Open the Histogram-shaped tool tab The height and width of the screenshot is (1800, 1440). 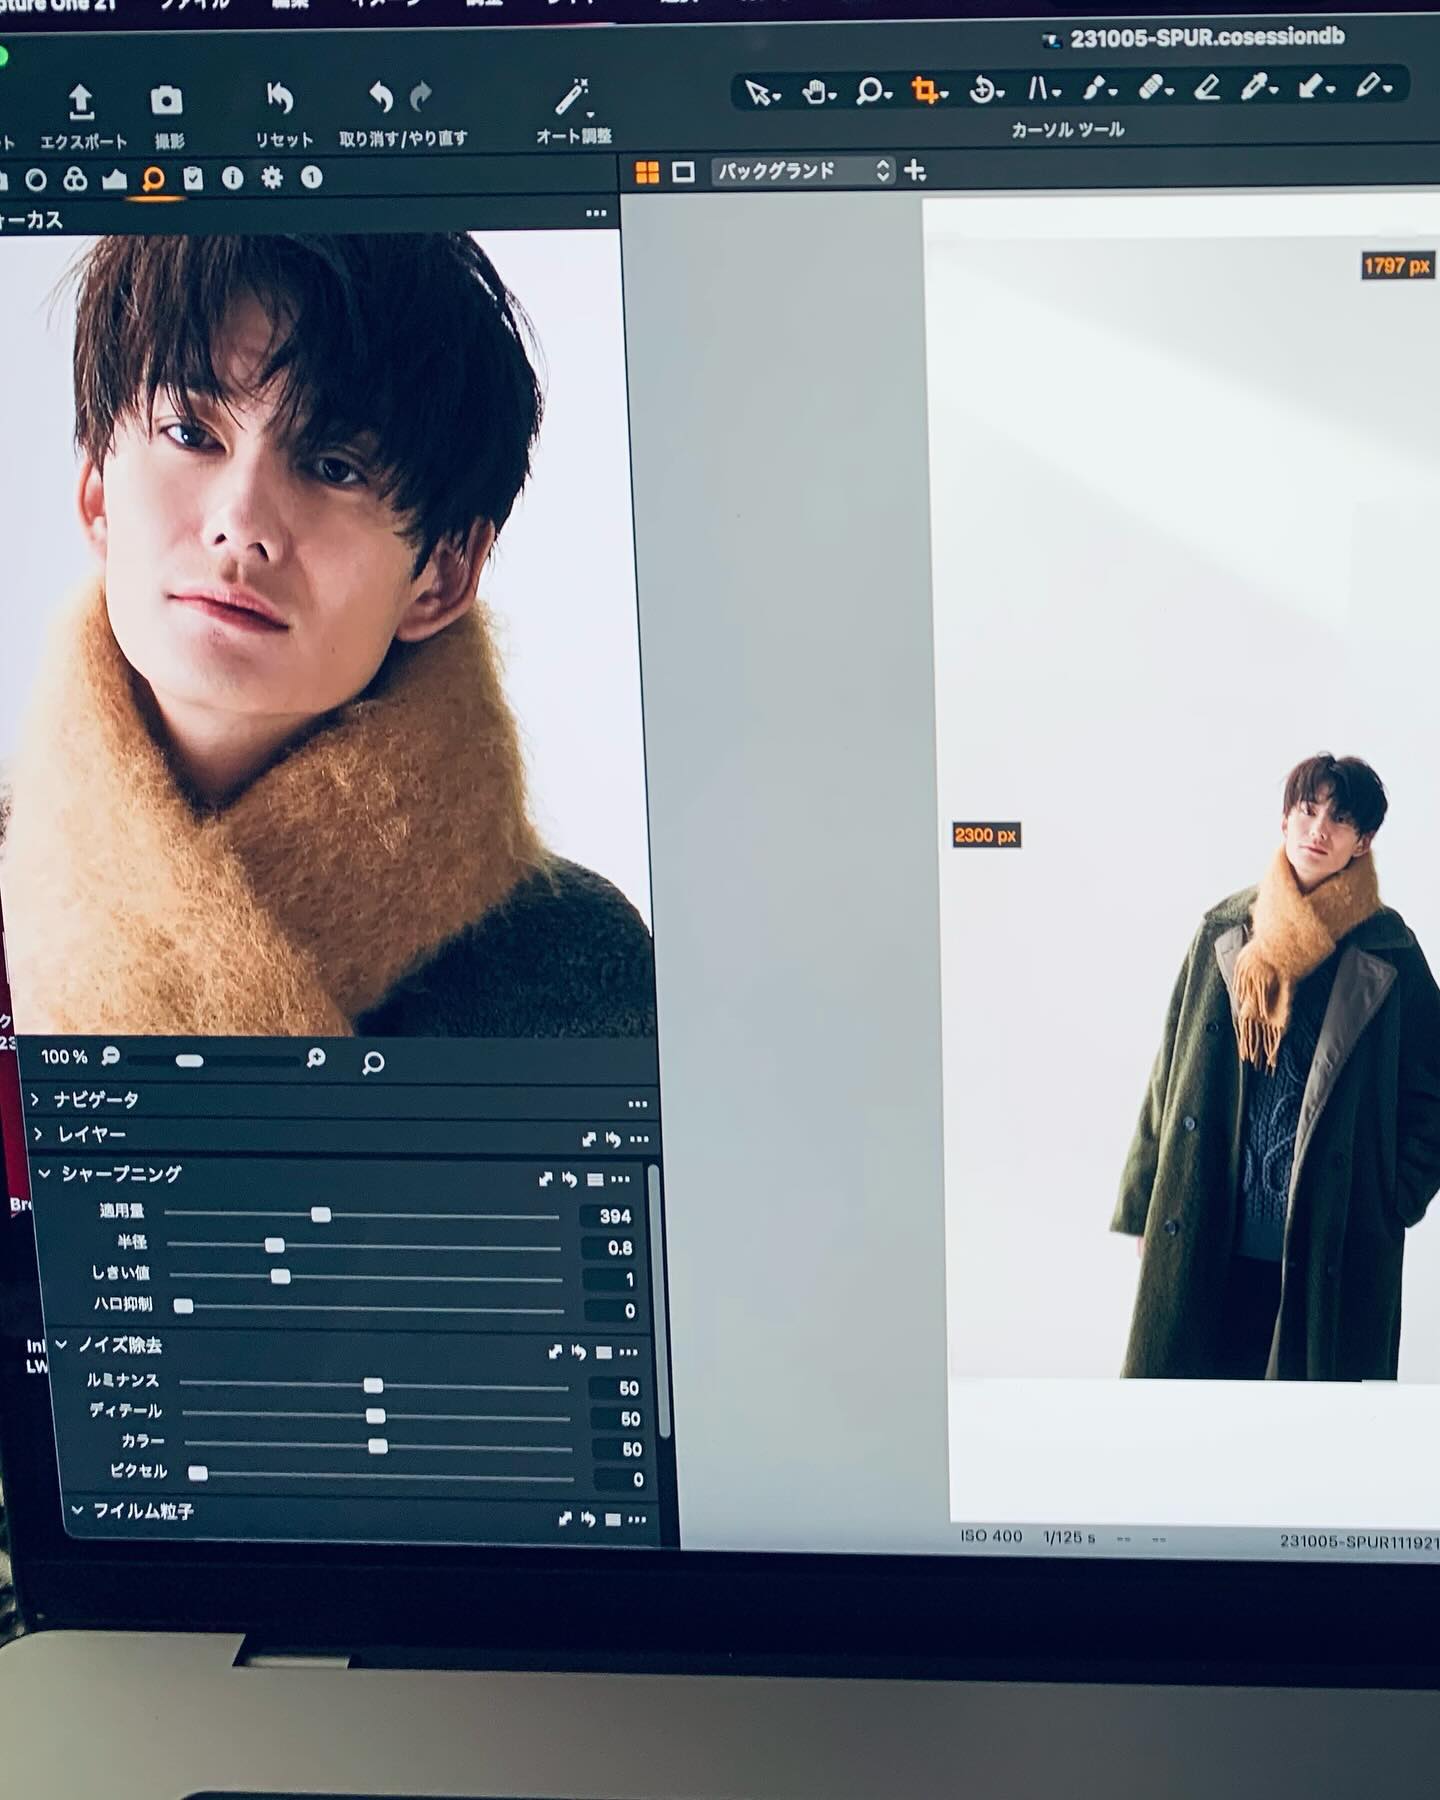(x=114, y=179)
